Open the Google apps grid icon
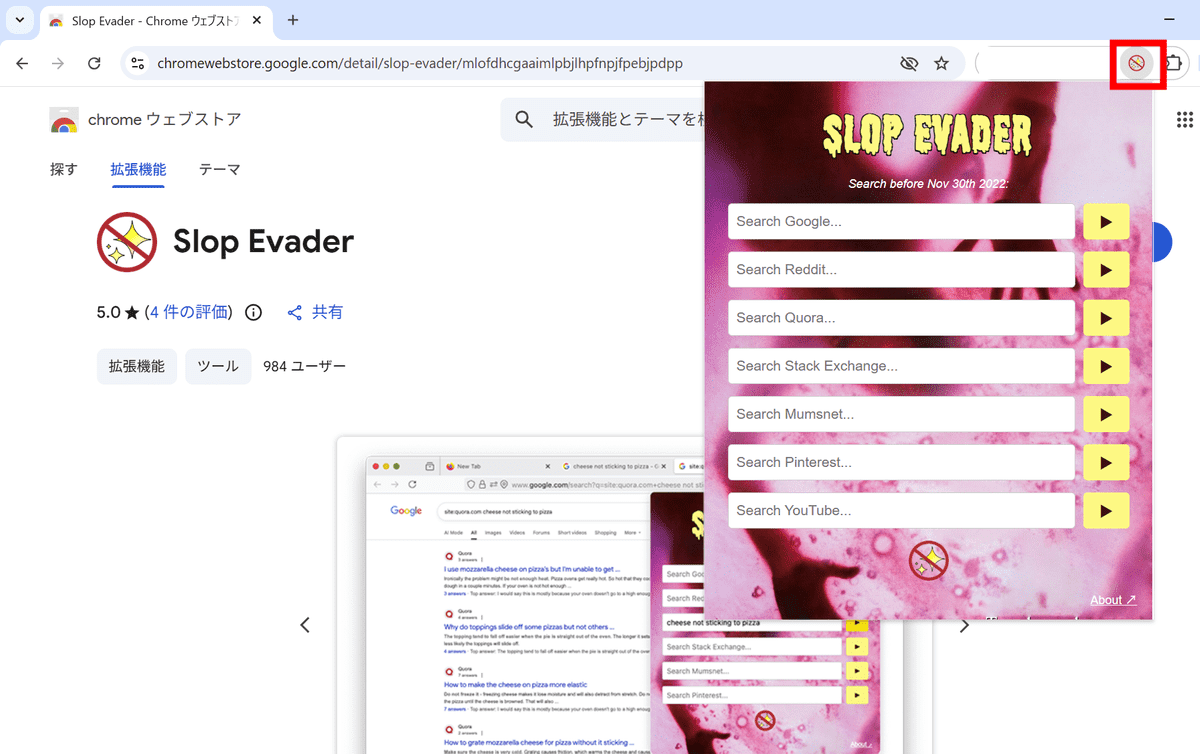The image size is (1200, 754). tap(1185, 120)
